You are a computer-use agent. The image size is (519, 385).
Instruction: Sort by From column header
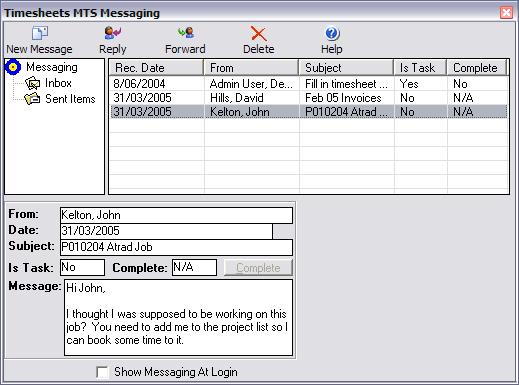pos(251,68)
